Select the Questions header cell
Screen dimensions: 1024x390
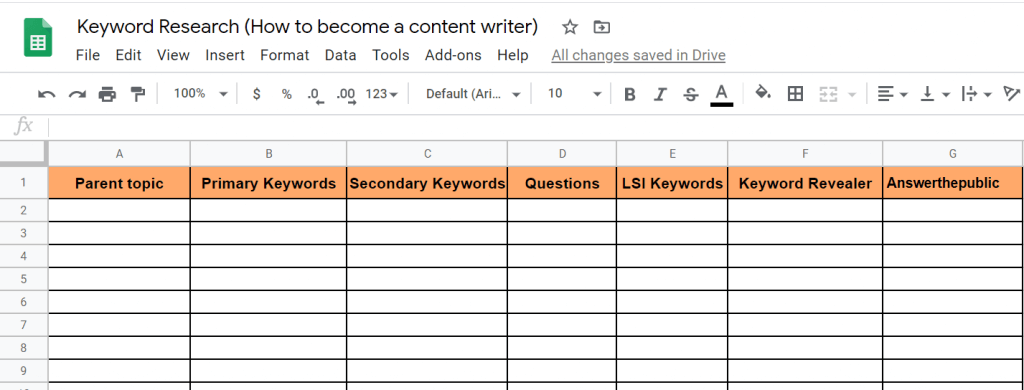(x=562, y=183)
